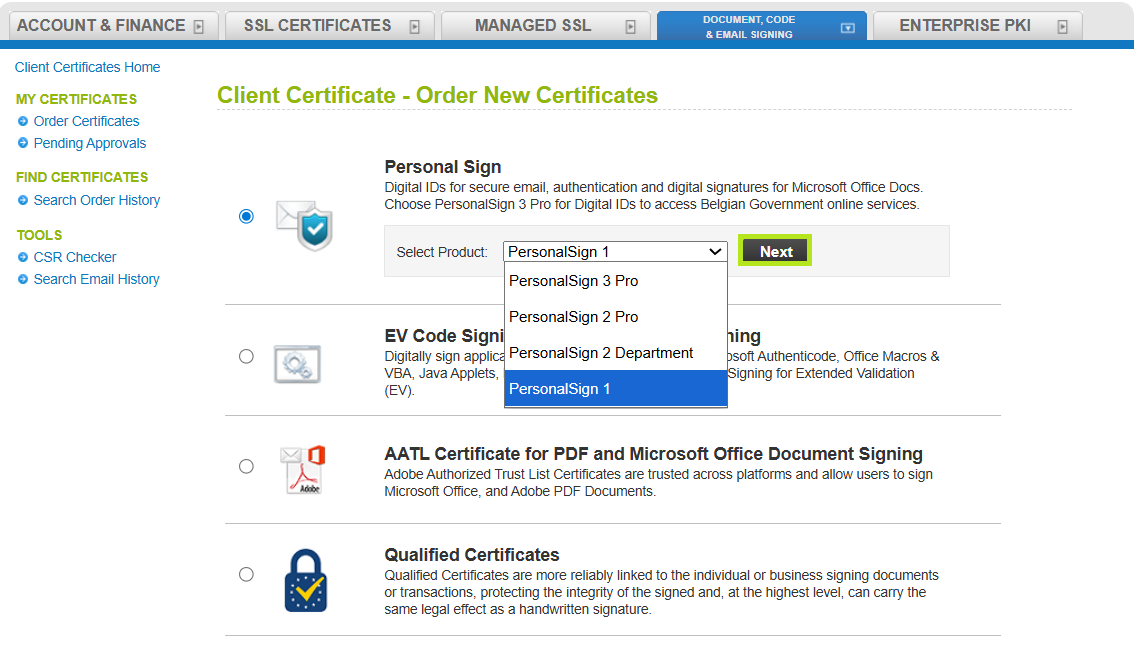Expand the SSL Certificates tab menu
1134x666 pixels.
pyautogui.click(x=414, y=25)
